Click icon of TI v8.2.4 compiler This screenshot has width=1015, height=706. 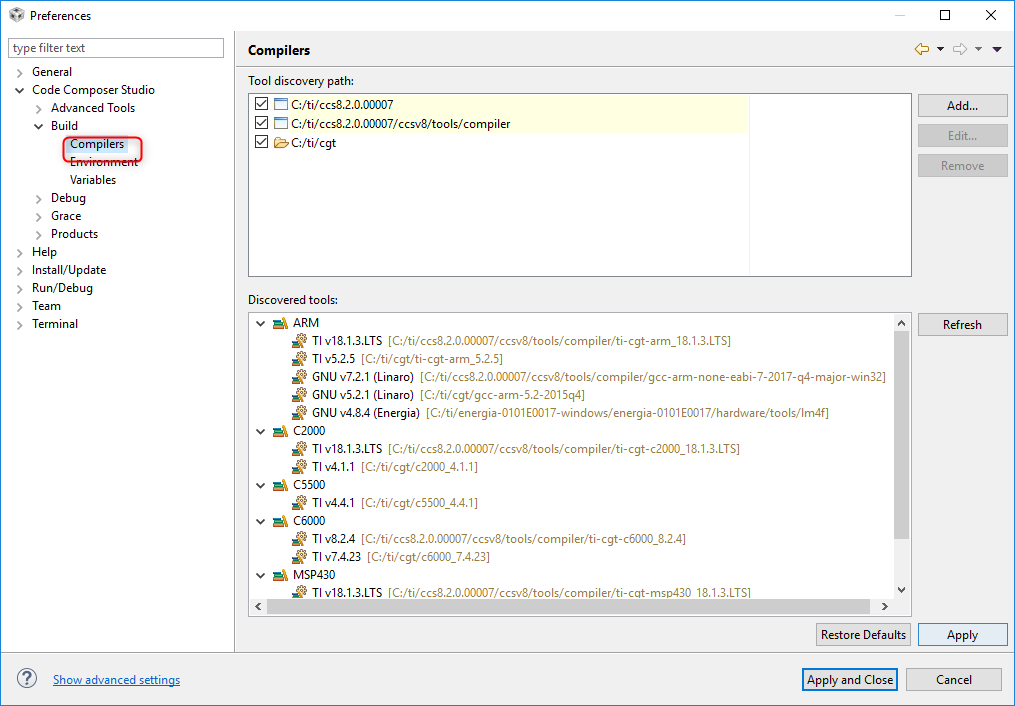click(x=299, y=538)
